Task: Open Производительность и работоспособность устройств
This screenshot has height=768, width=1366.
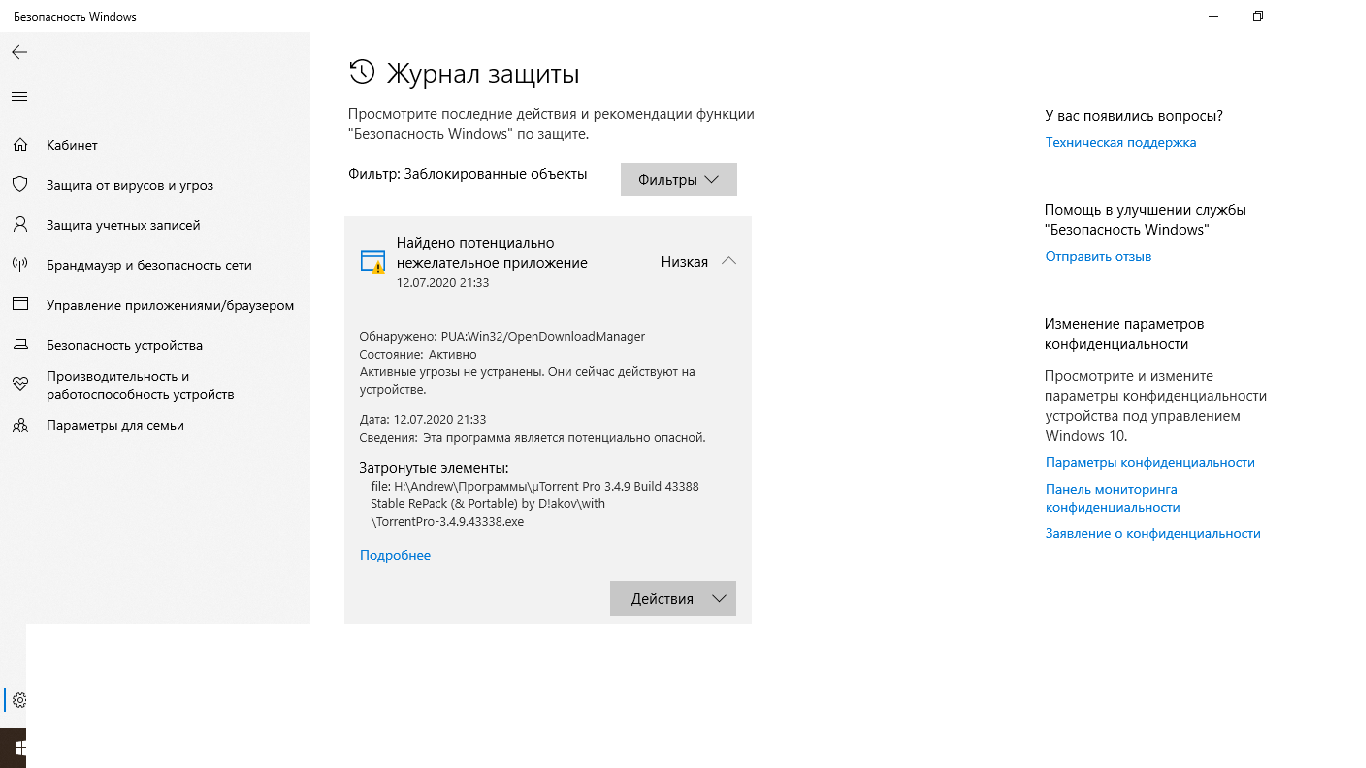Action: click(140, 385)
